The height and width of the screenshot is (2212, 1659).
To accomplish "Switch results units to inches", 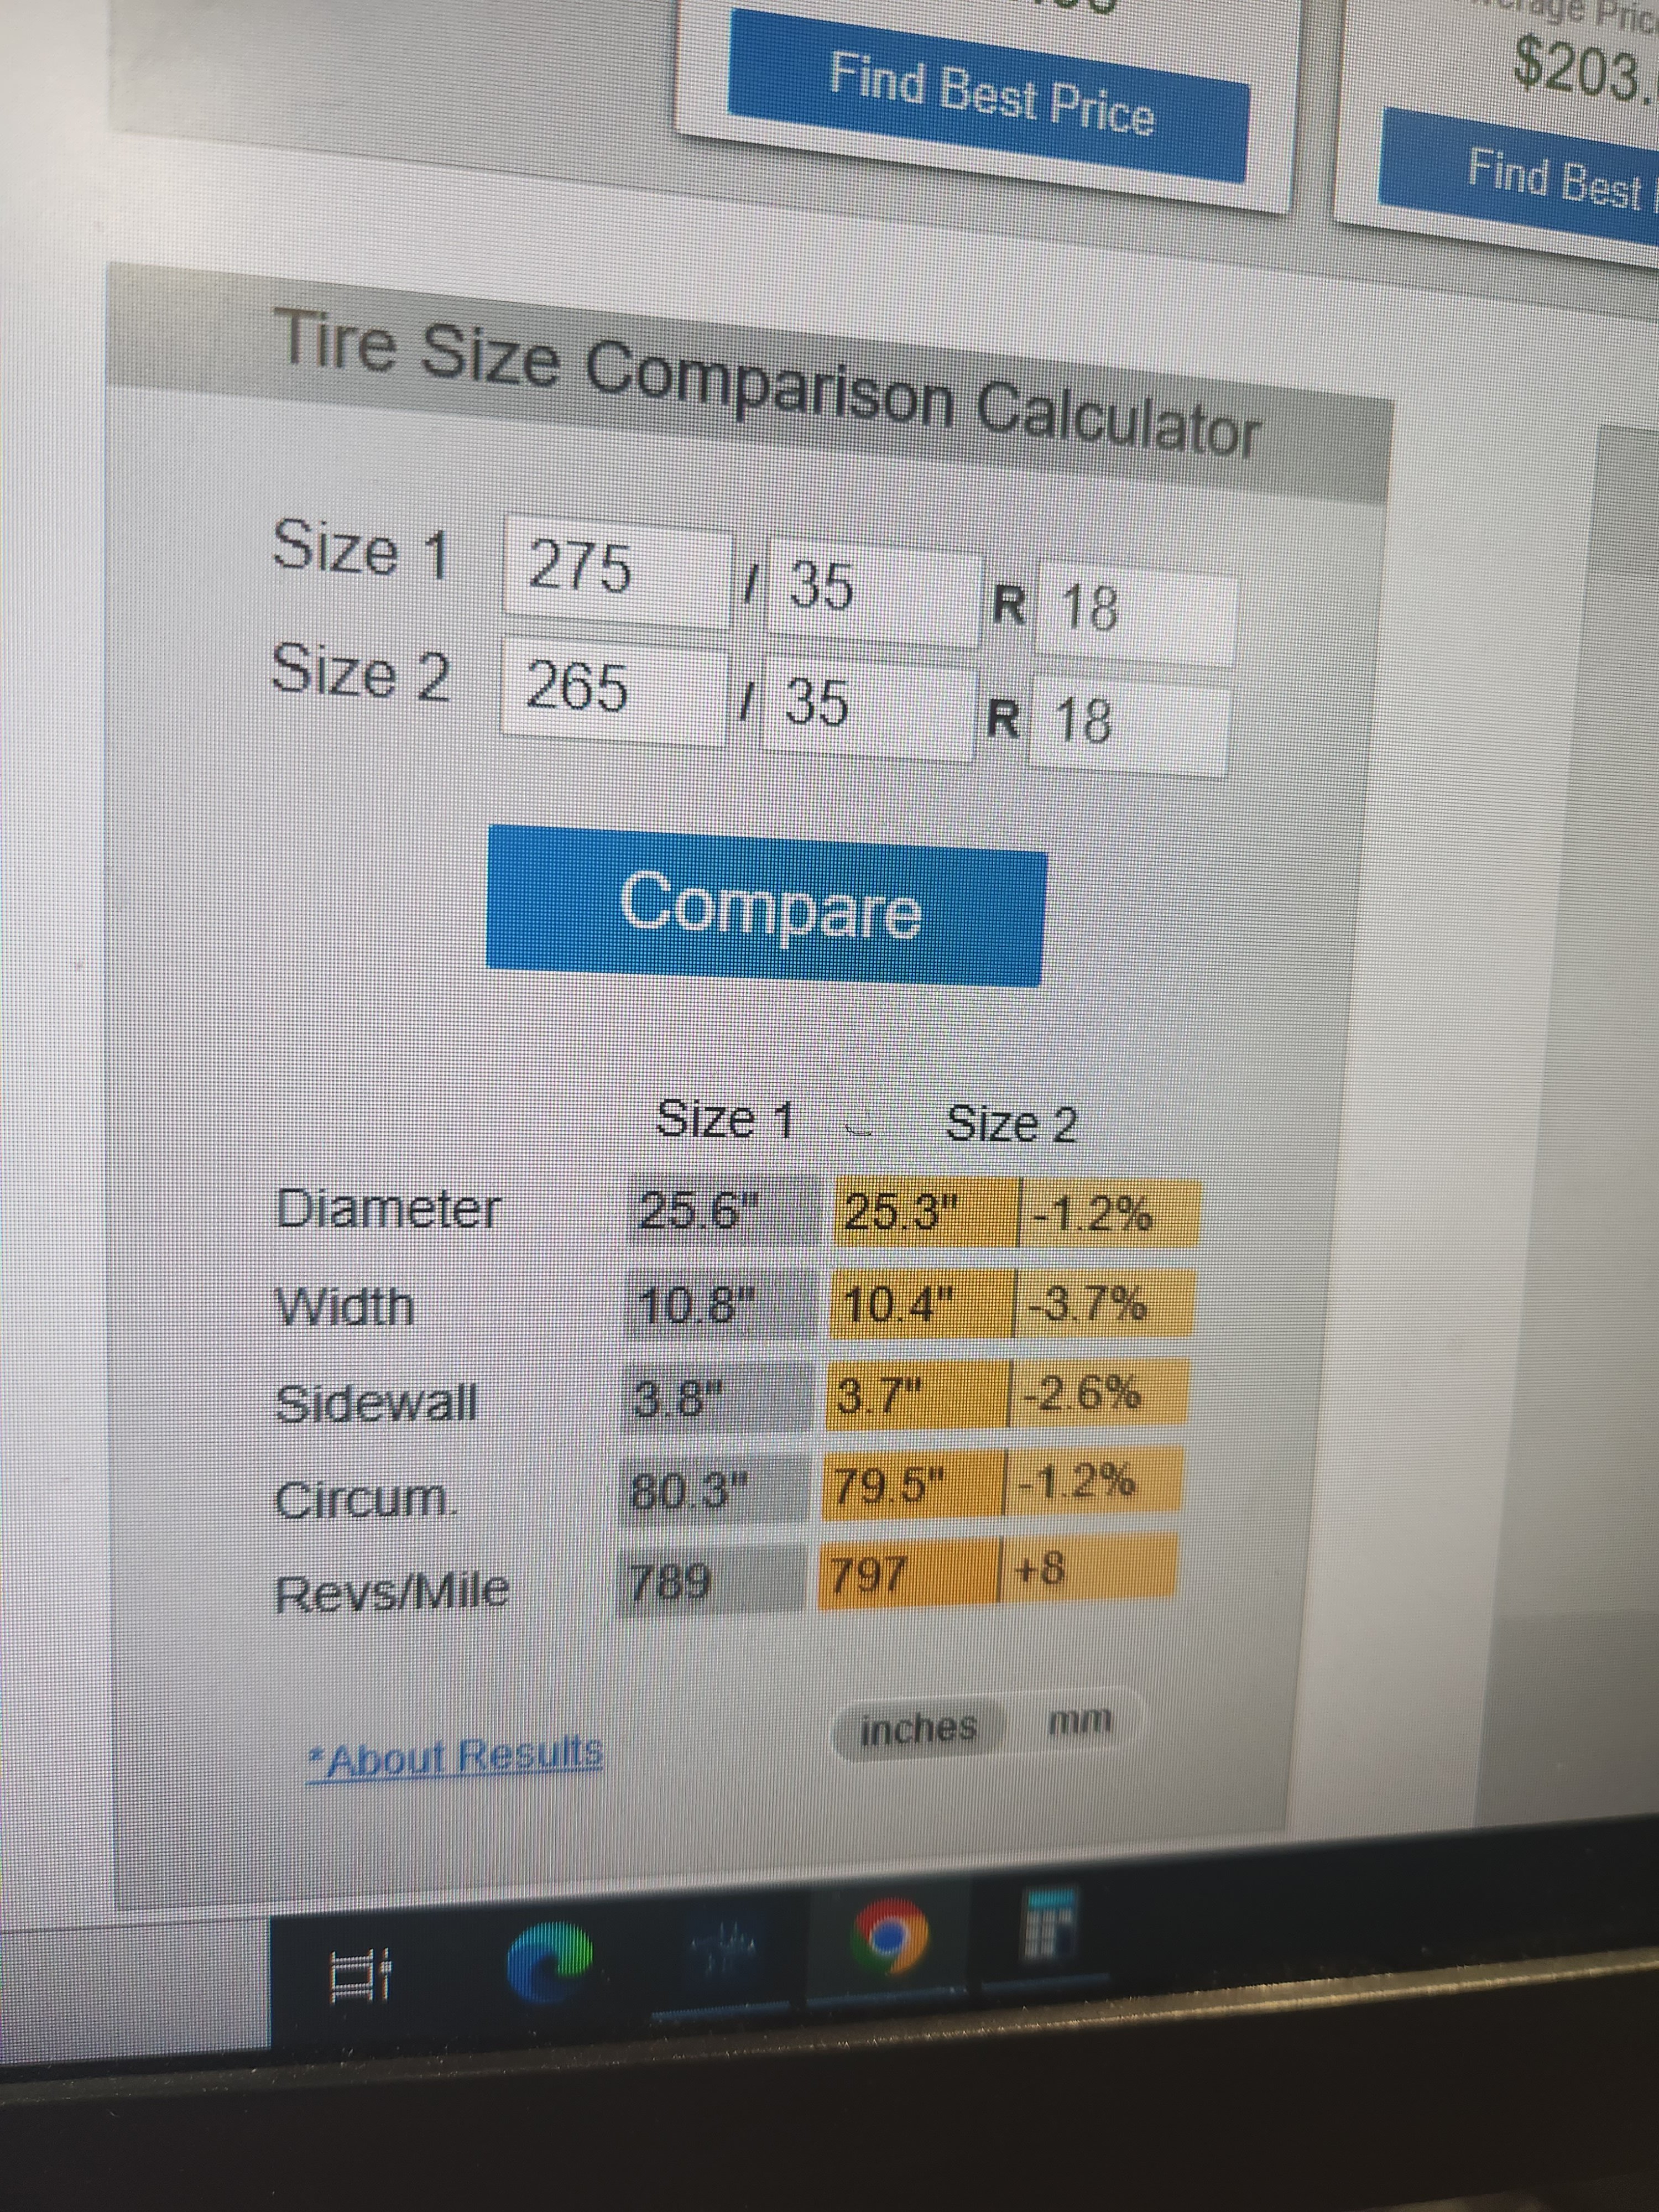I will (918, 1728).
